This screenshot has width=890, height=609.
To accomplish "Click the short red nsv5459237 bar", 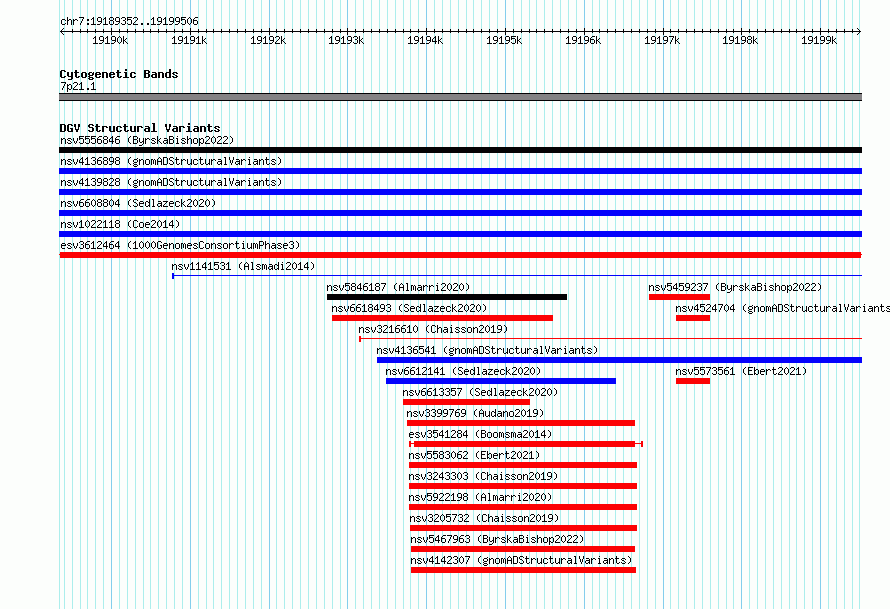I will click(679, 297).
